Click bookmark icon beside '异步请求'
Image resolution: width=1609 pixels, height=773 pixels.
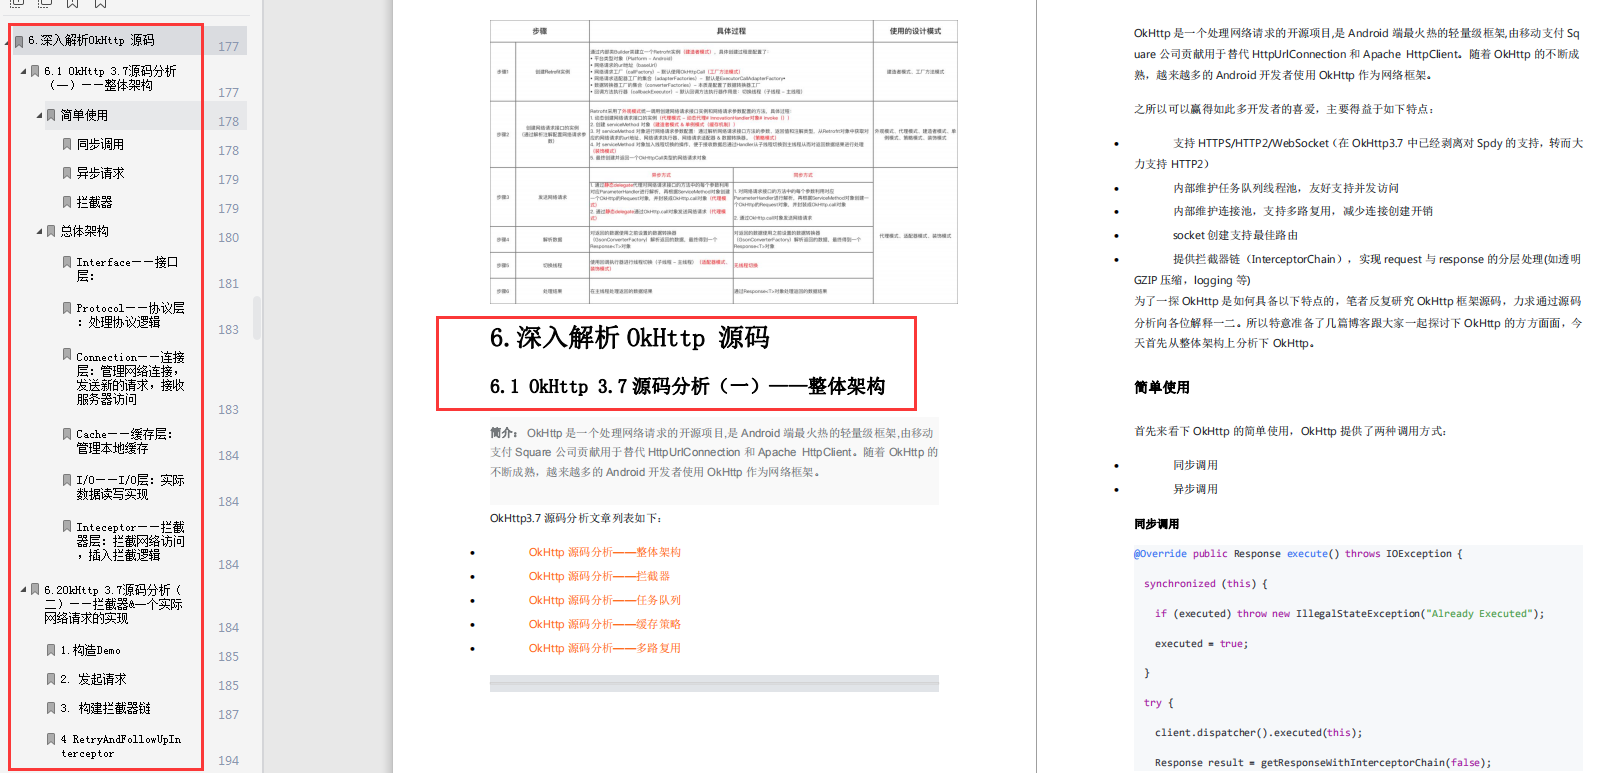click(67, 173)
